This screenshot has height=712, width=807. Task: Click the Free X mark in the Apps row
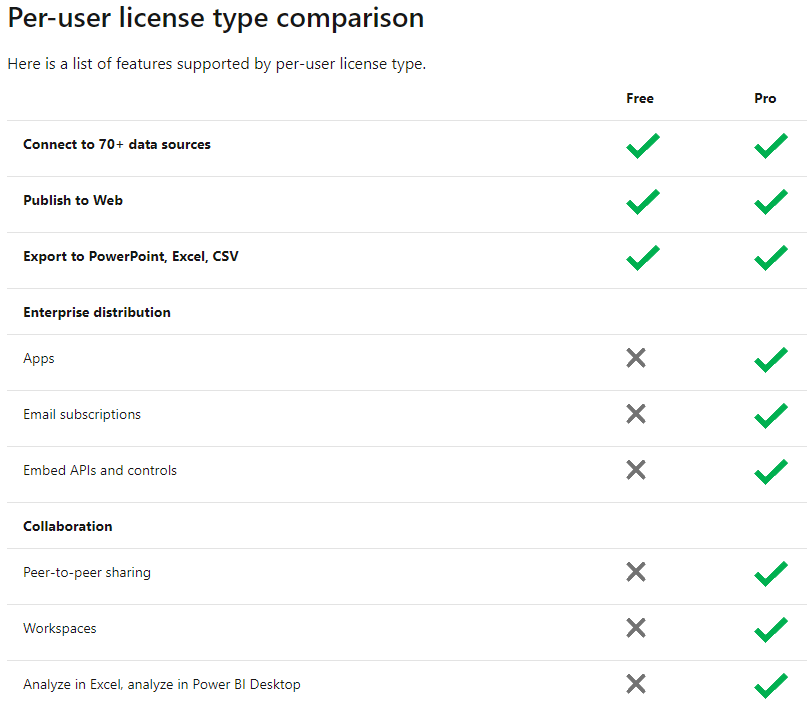point(636,358)
